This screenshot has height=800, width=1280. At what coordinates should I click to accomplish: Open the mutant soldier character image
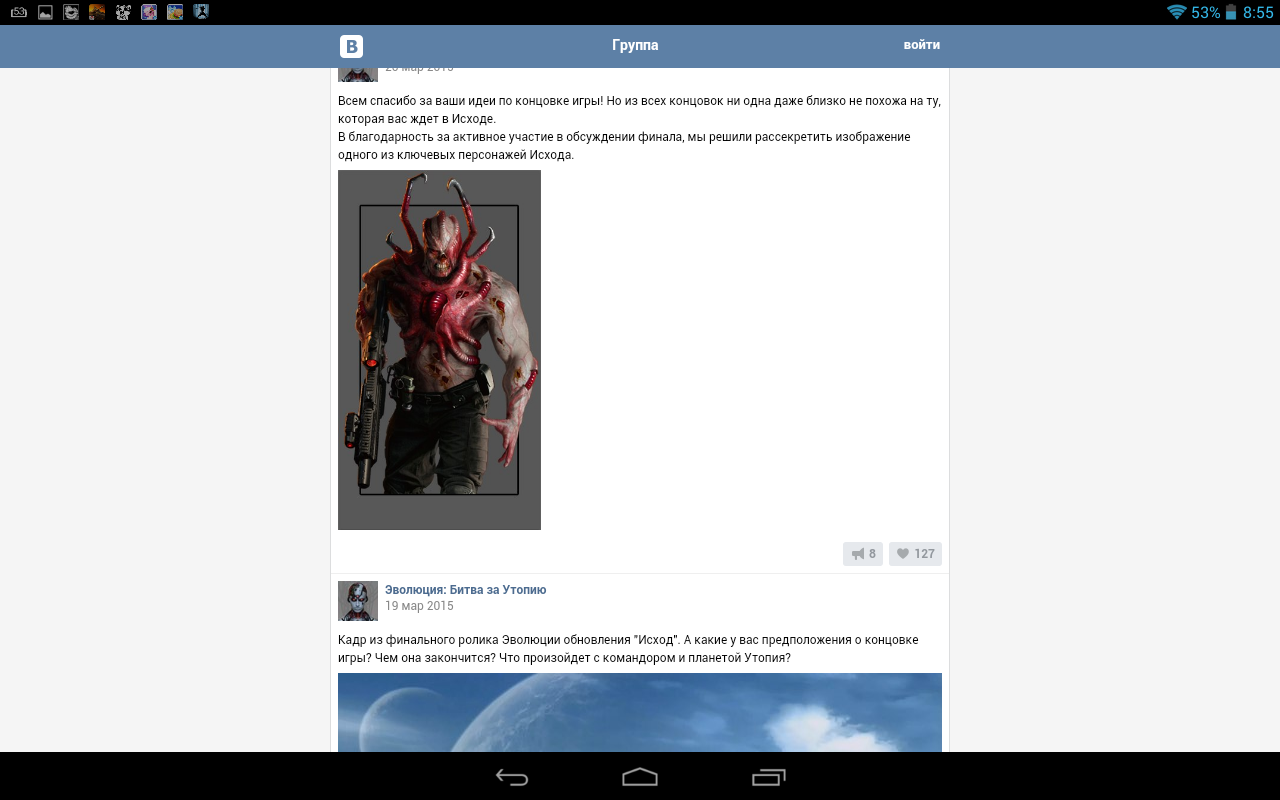439,349
